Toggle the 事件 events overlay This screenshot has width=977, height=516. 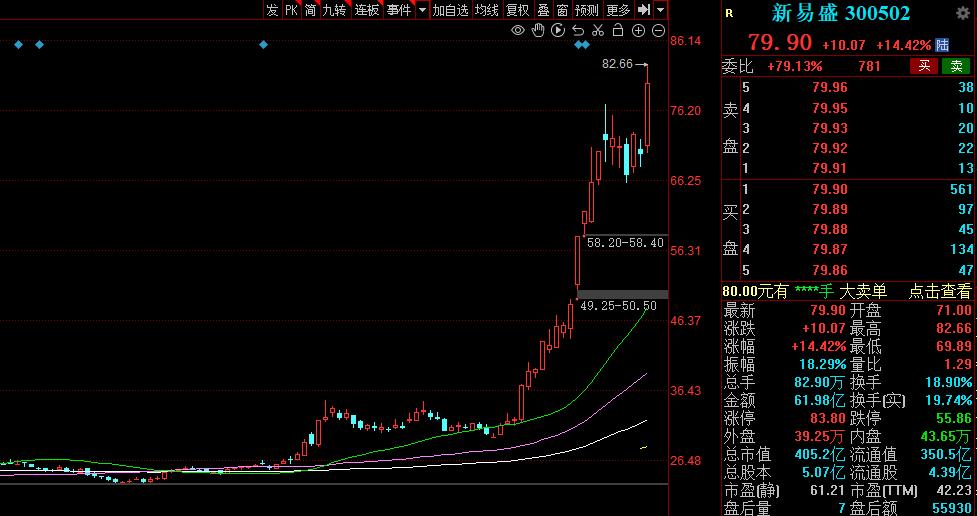click(399, 9)
